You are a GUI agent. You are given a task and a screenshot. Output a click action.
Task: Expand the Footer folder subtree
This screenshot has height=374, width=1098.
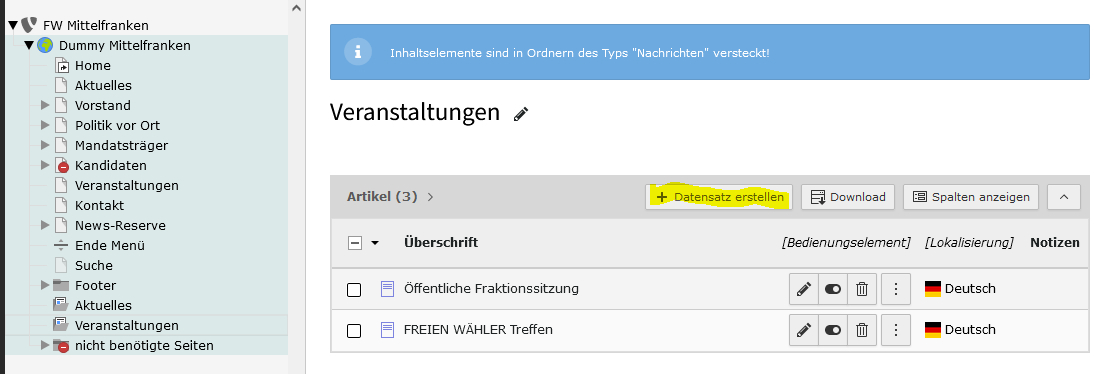46,285
